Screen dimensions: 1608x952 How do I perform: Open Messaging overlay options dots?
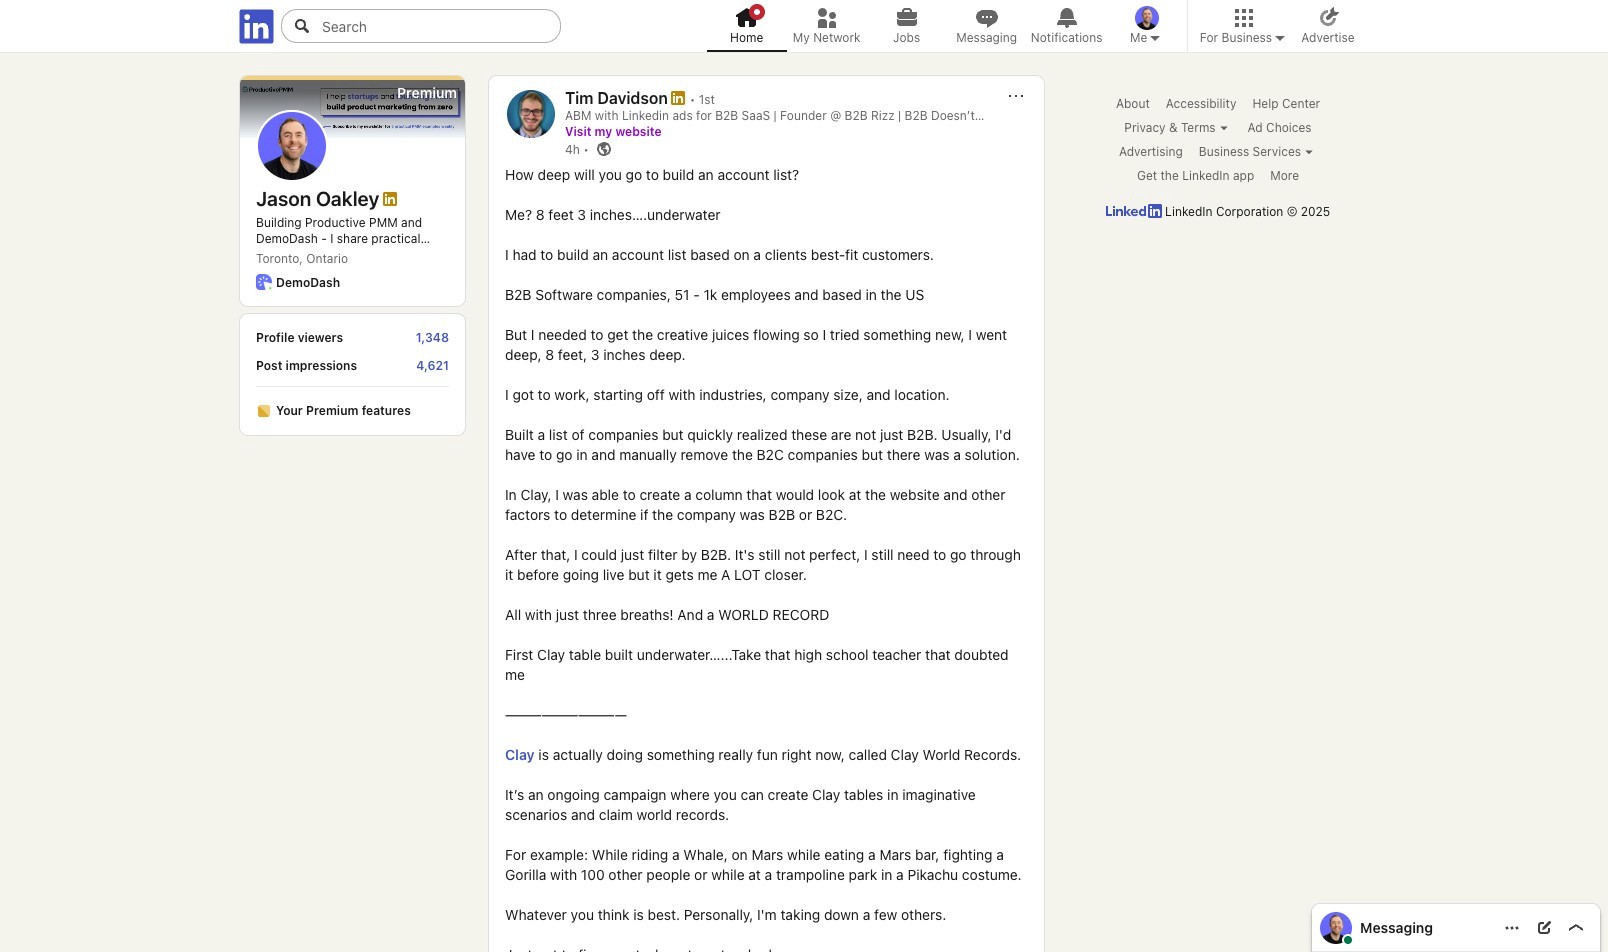pyautogui.click(x=1512, y=928)
